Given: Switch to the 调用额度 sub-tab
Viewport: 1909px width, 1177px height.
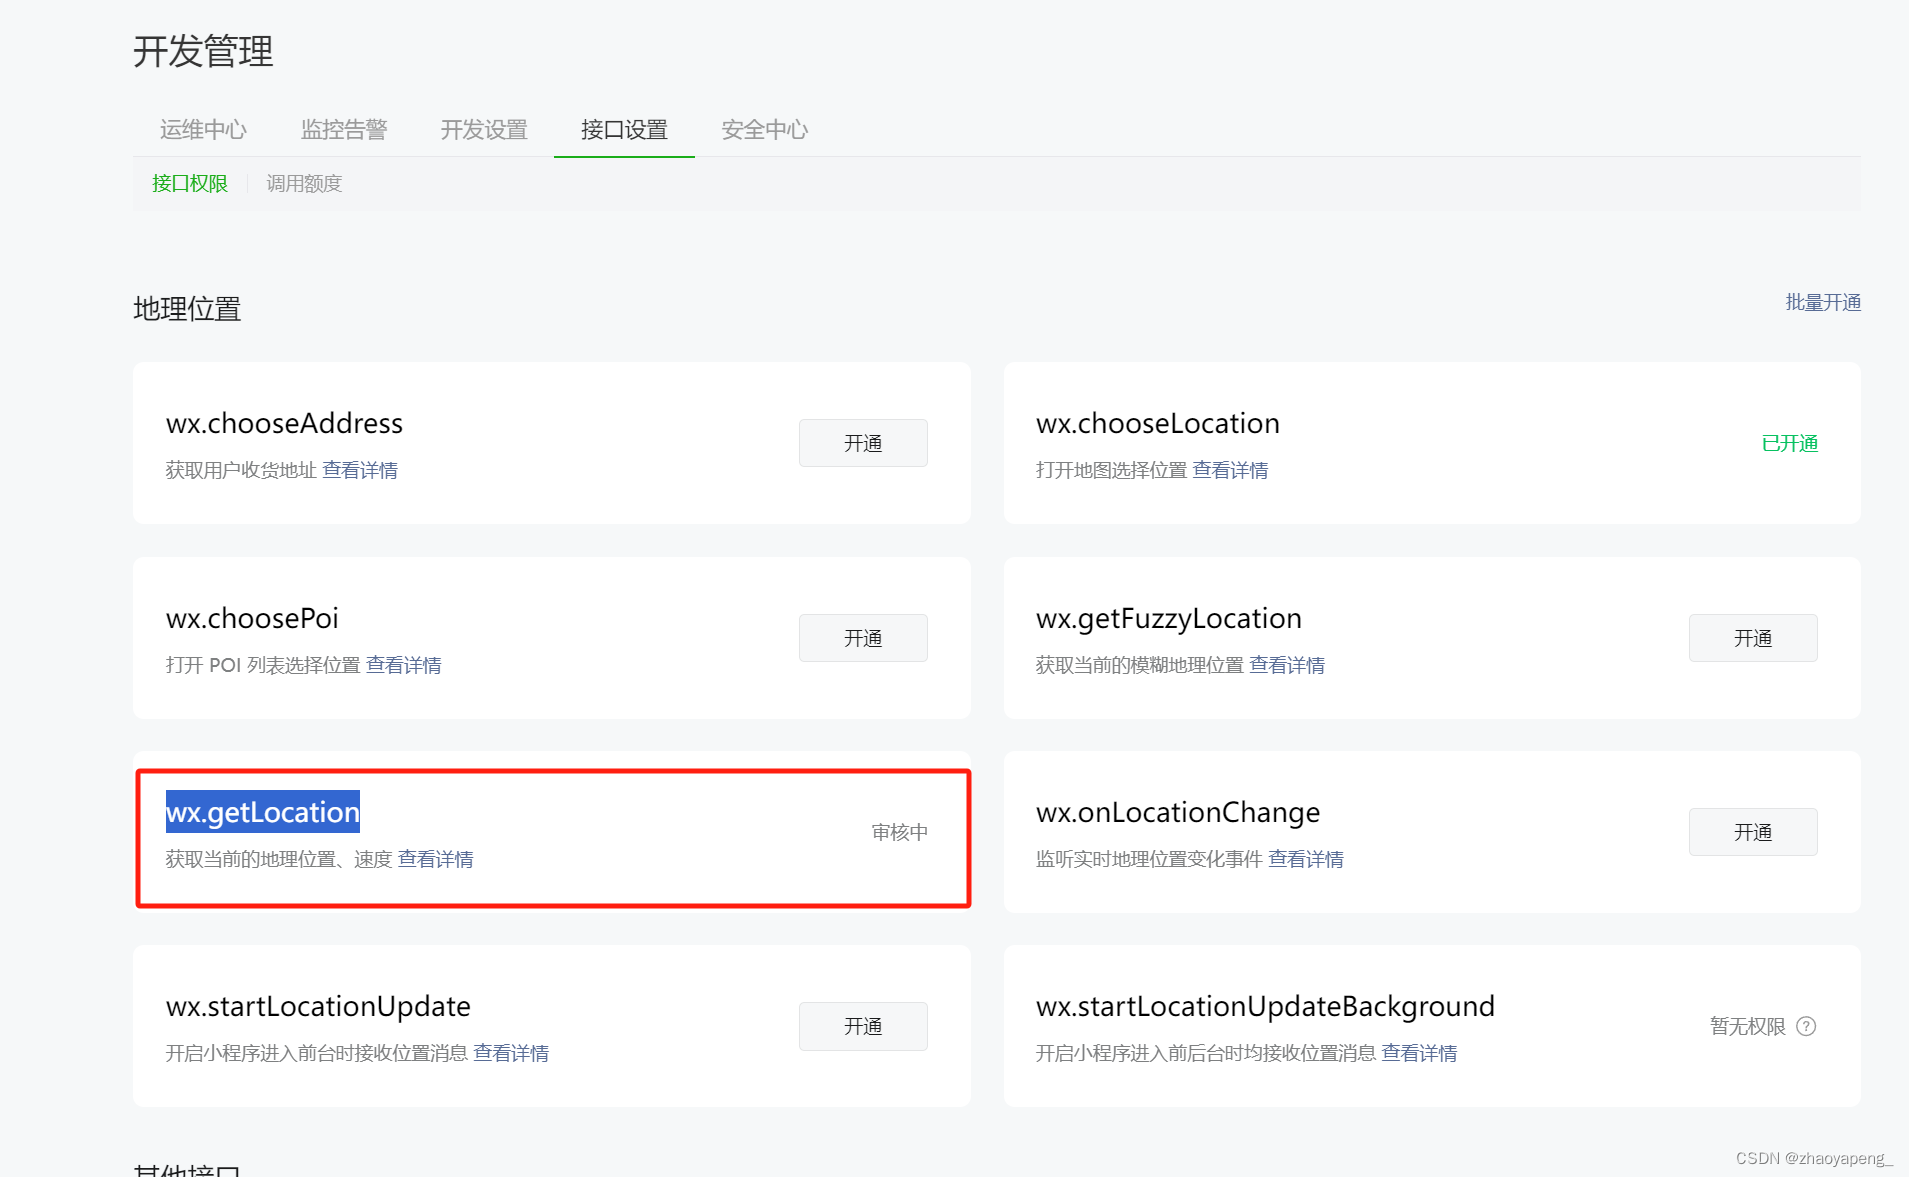Looking at the screenshot, I should click(x=304, y=183).
